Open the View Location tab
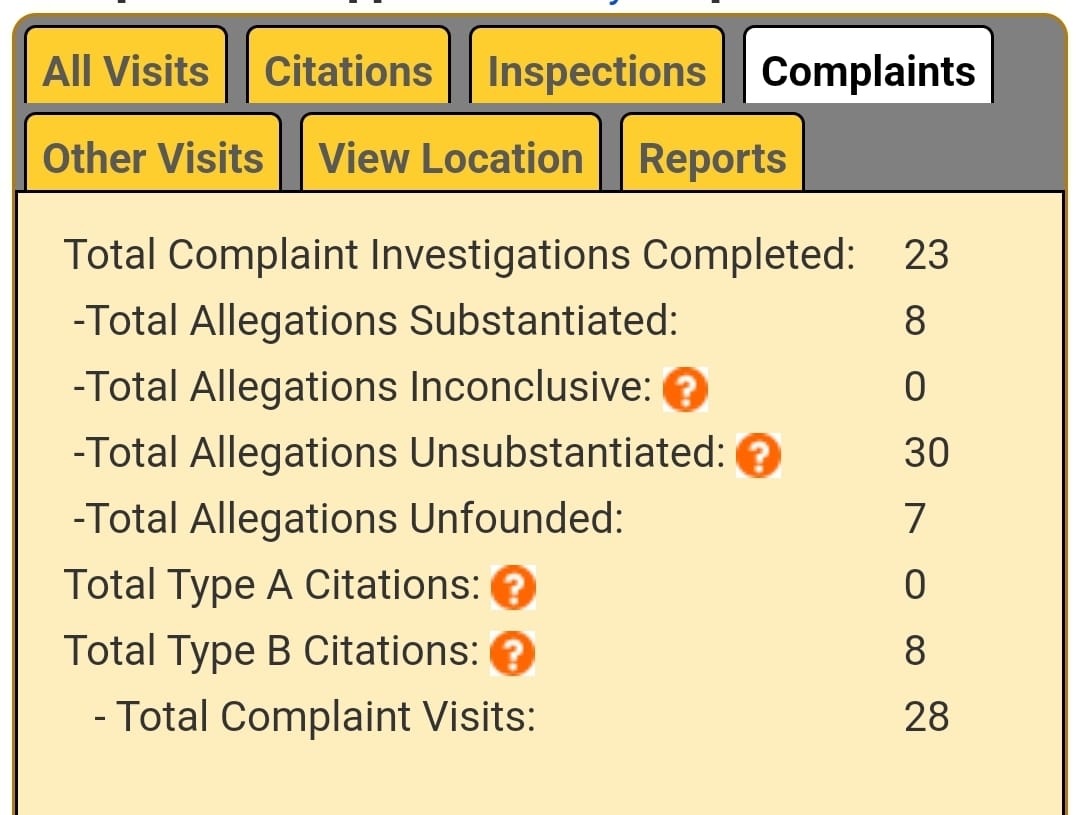This screenshot has width=1080, height=815. point(451,158)
